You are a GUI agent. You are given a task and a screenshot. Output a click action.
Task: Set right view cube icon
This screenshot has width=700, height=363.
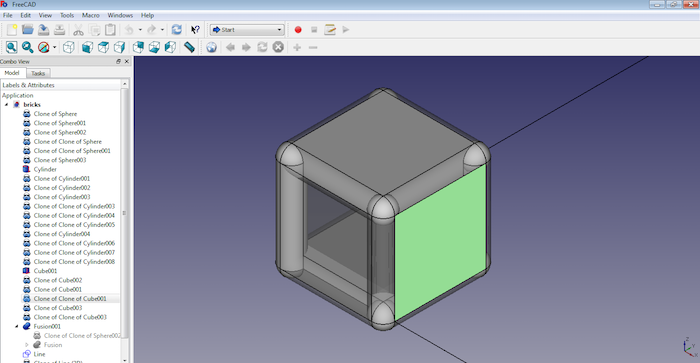[x=119, y=47]
